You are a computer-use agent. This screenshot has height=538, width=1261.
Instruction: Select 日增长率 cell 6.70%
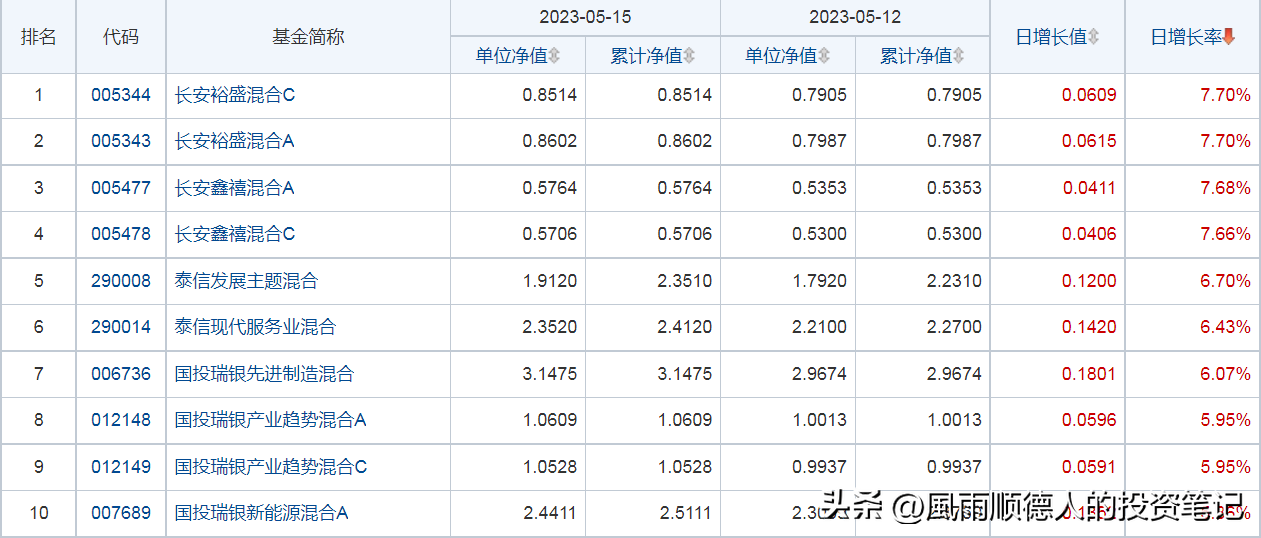coord(1226,281)
